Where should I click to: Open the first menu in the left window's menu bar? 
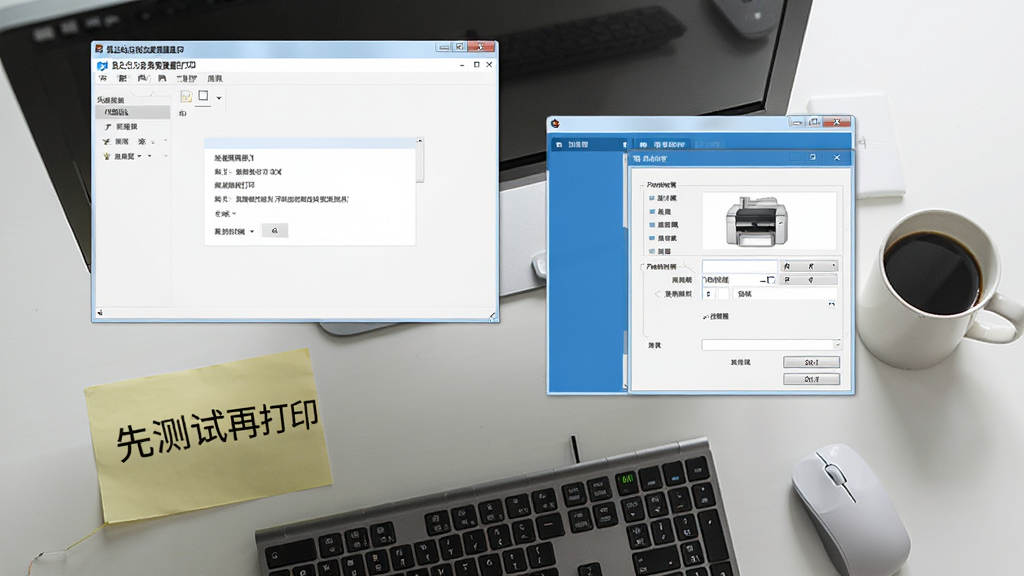coord(103,78)
